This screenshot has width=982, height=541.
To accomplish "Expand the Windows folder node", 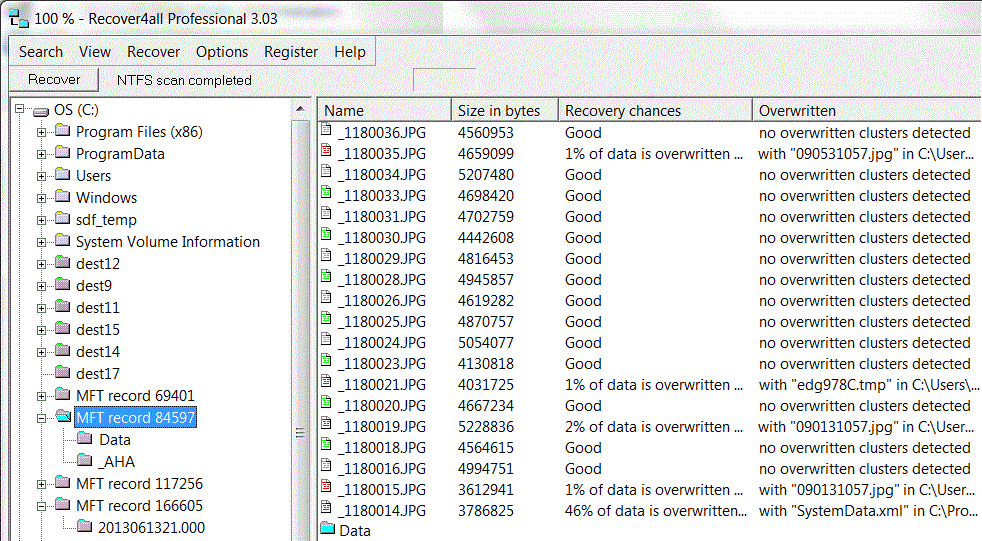I will coord(41,198).
